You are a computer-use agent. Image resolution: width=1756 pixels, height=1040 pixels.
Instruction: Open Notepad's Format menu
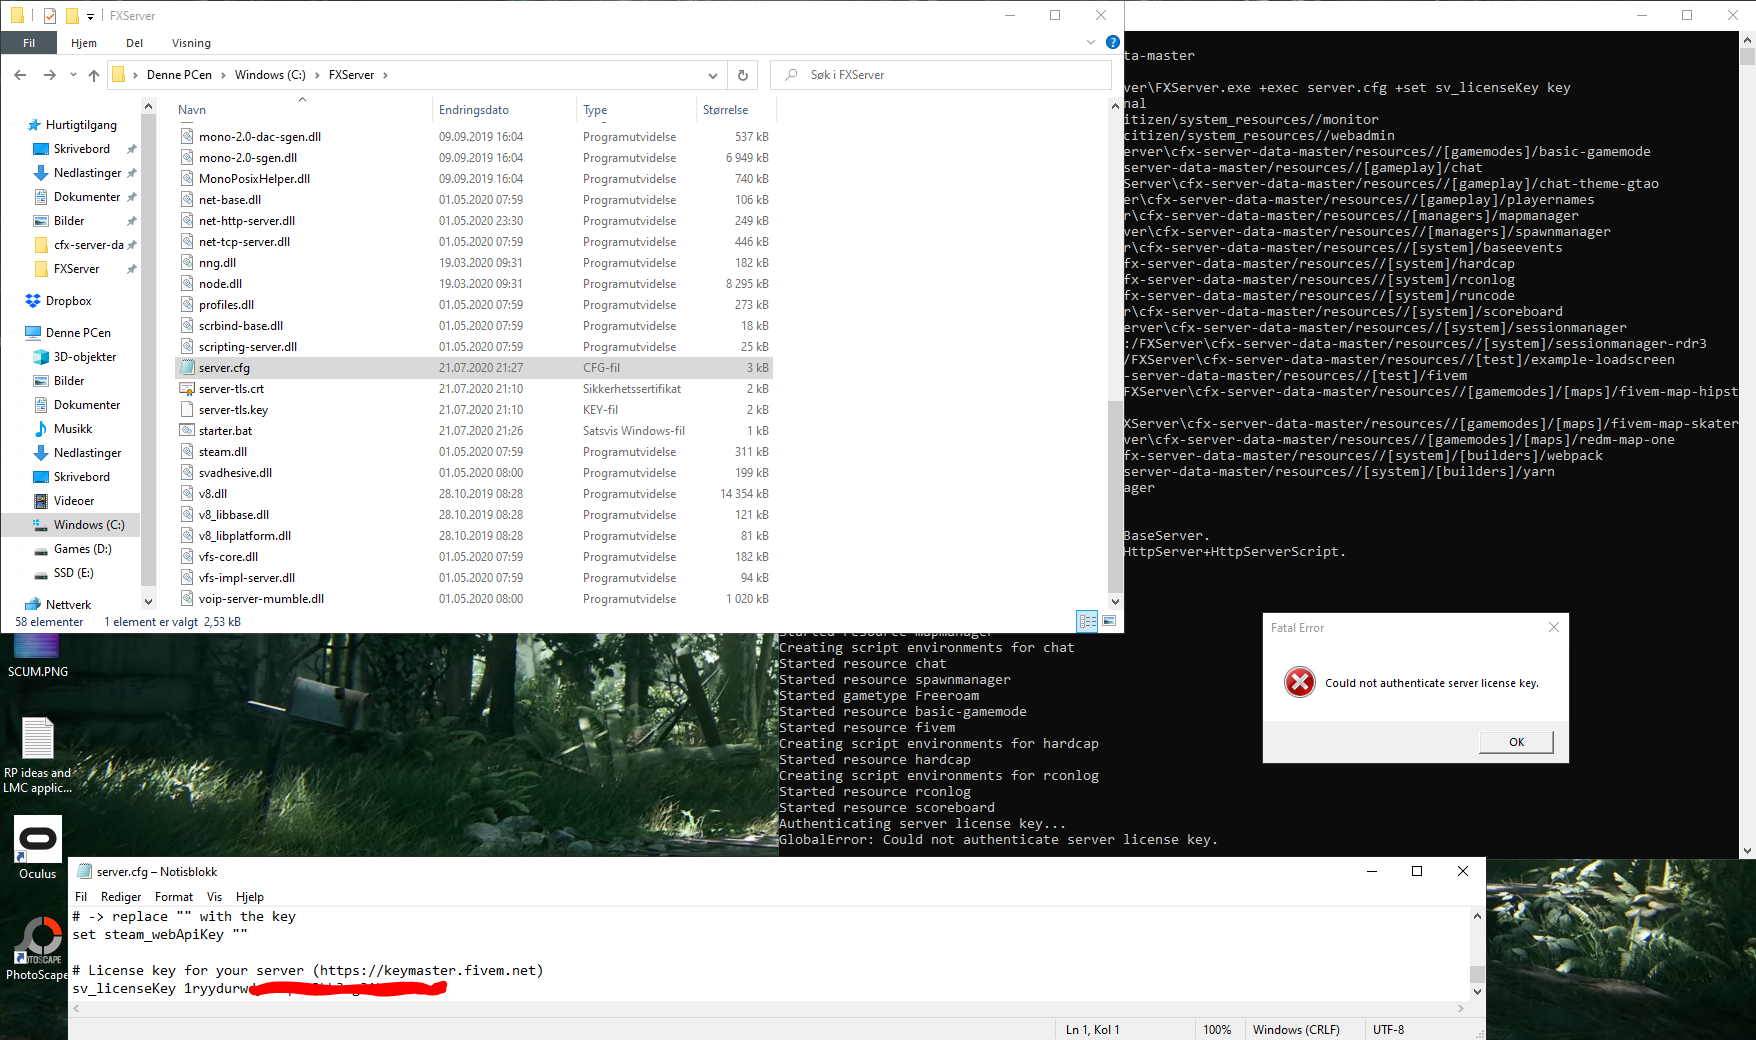point(174,897)
